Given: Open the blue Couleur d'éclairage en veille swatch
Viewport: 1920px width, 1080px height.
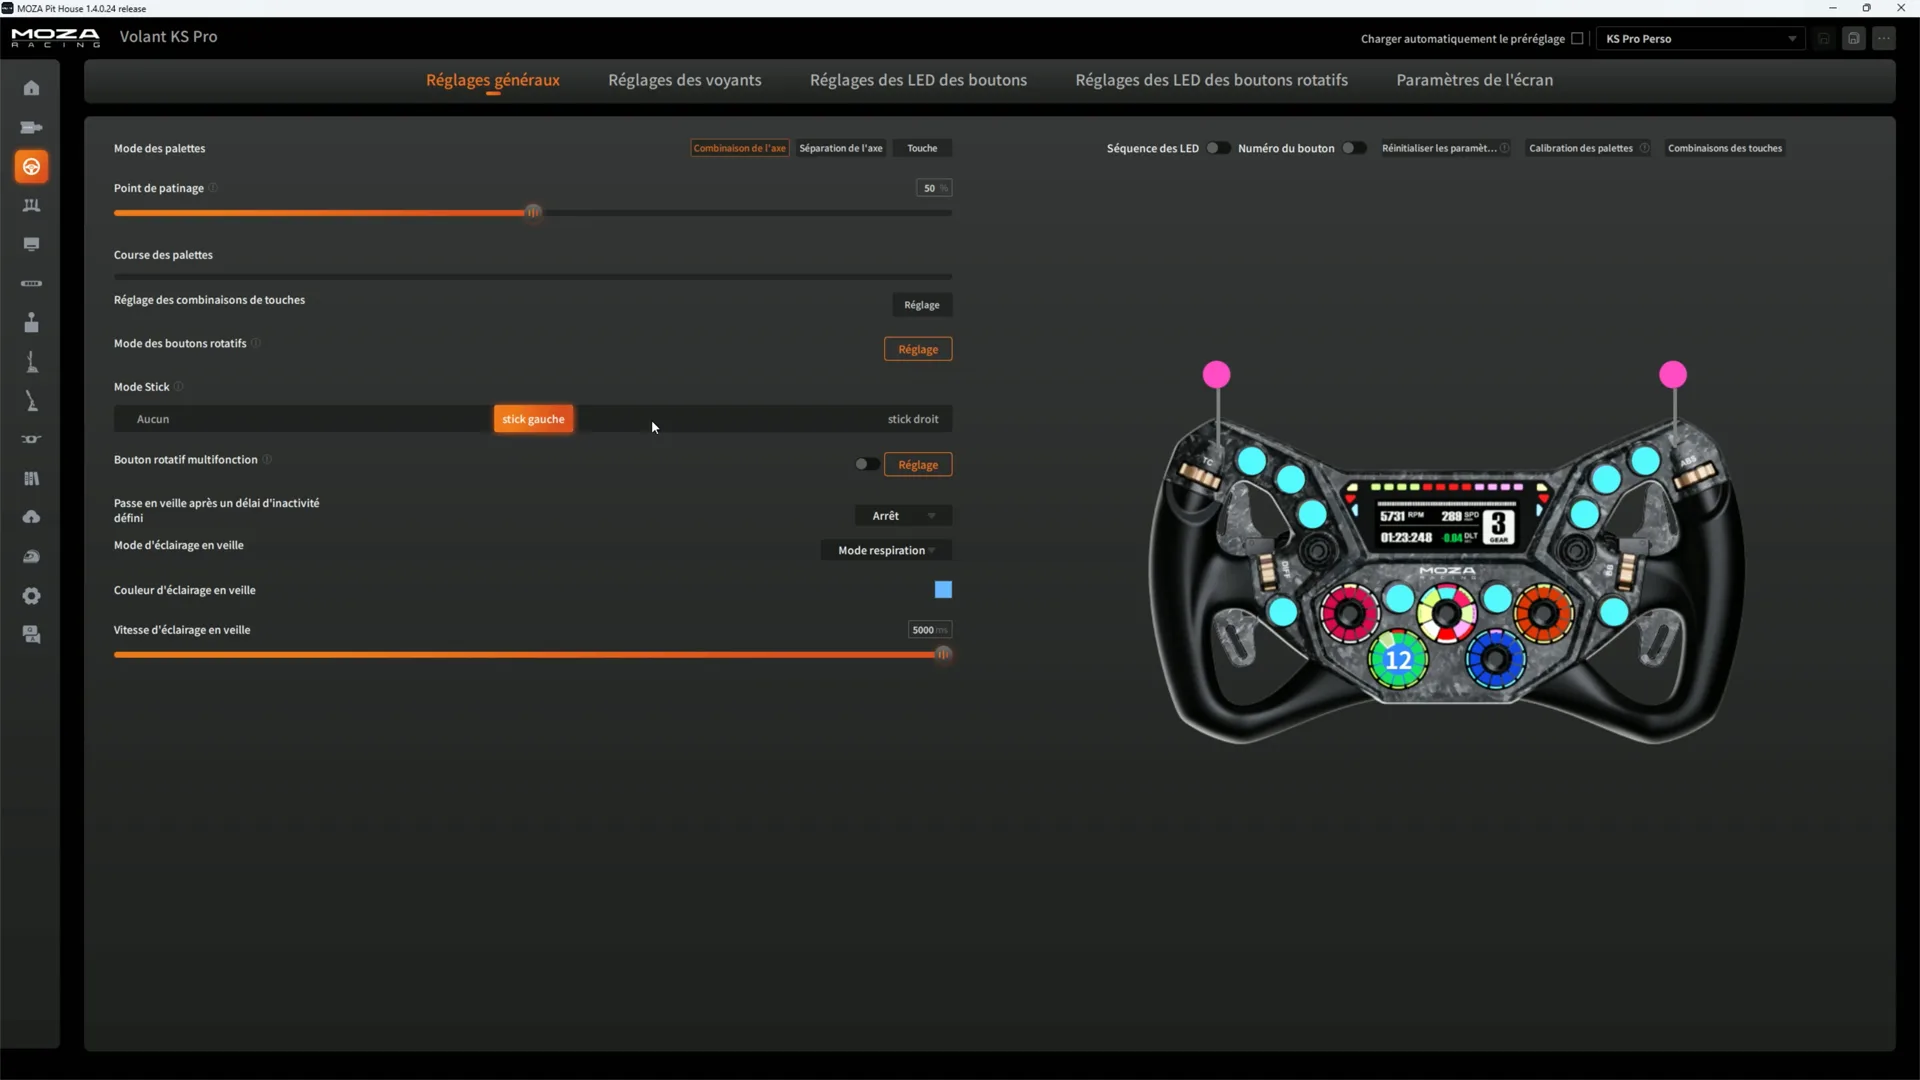Looking at the screenshot, I should [943, 590].
